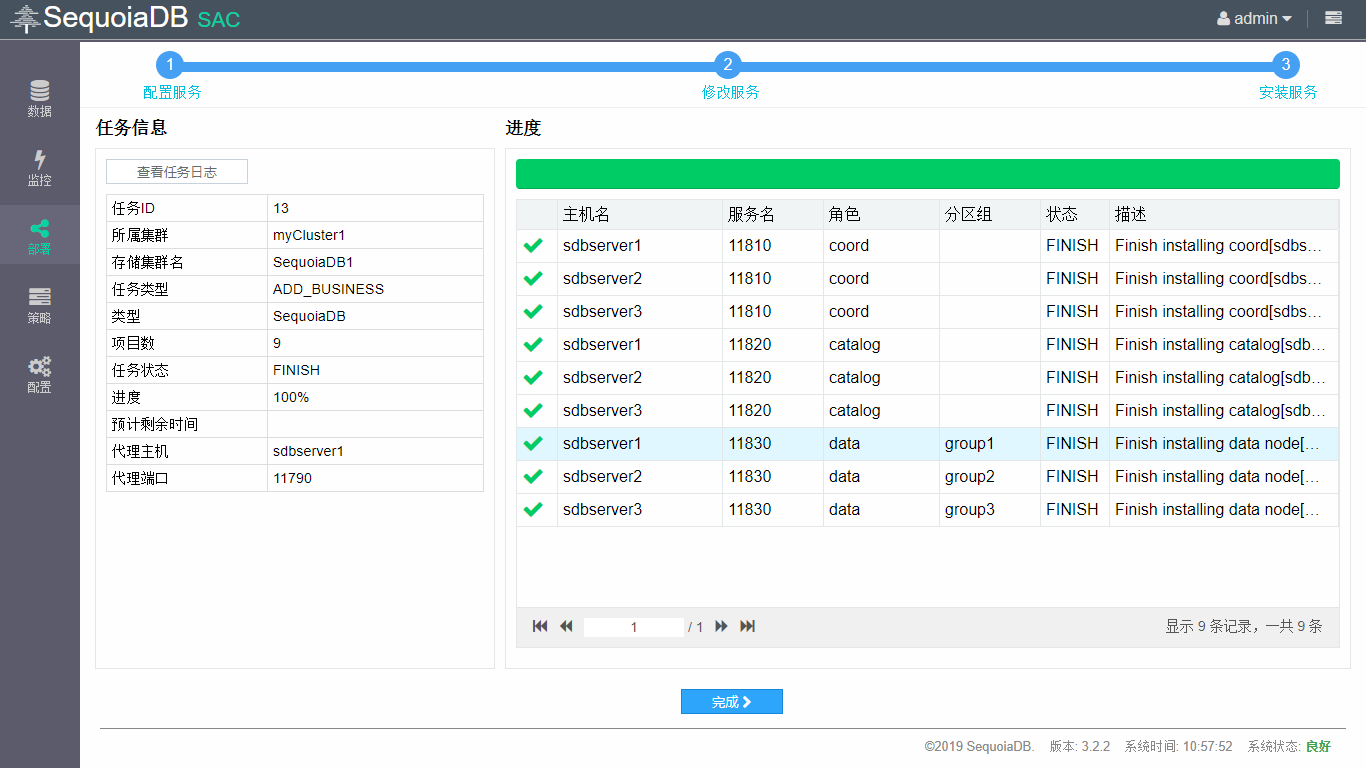Go to next page of table
Screen dimensions: 1366x768
point(721,626)
